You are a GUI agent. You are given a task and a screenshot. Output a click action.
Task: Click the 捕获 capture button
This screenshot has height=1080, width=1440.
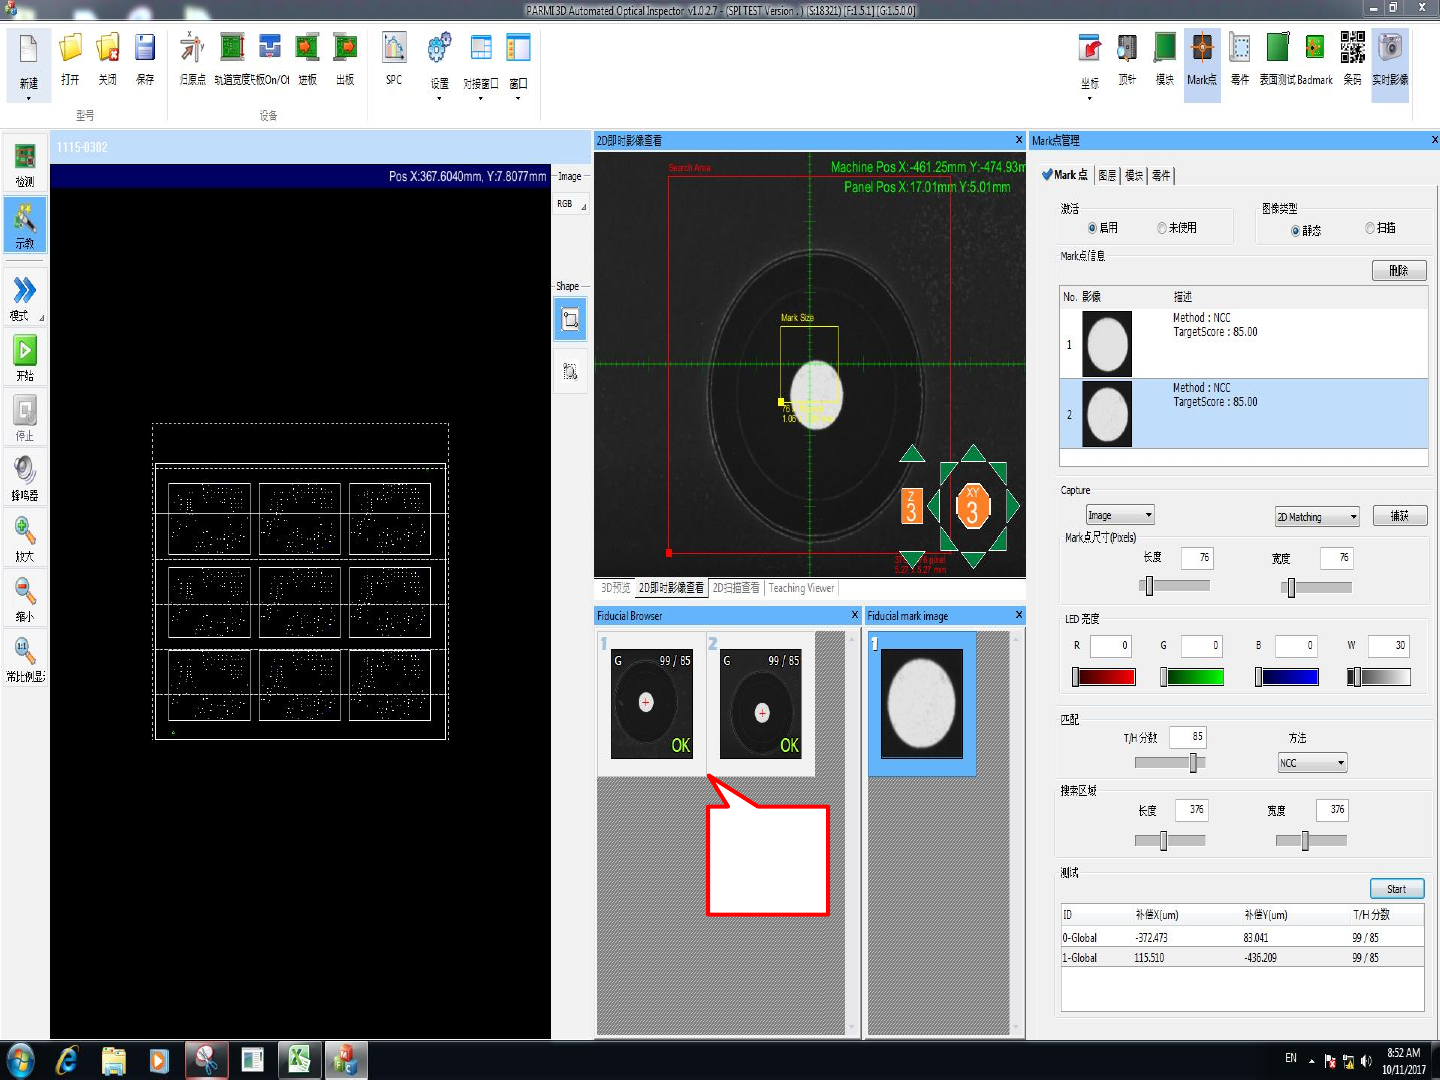[1399, 516]
